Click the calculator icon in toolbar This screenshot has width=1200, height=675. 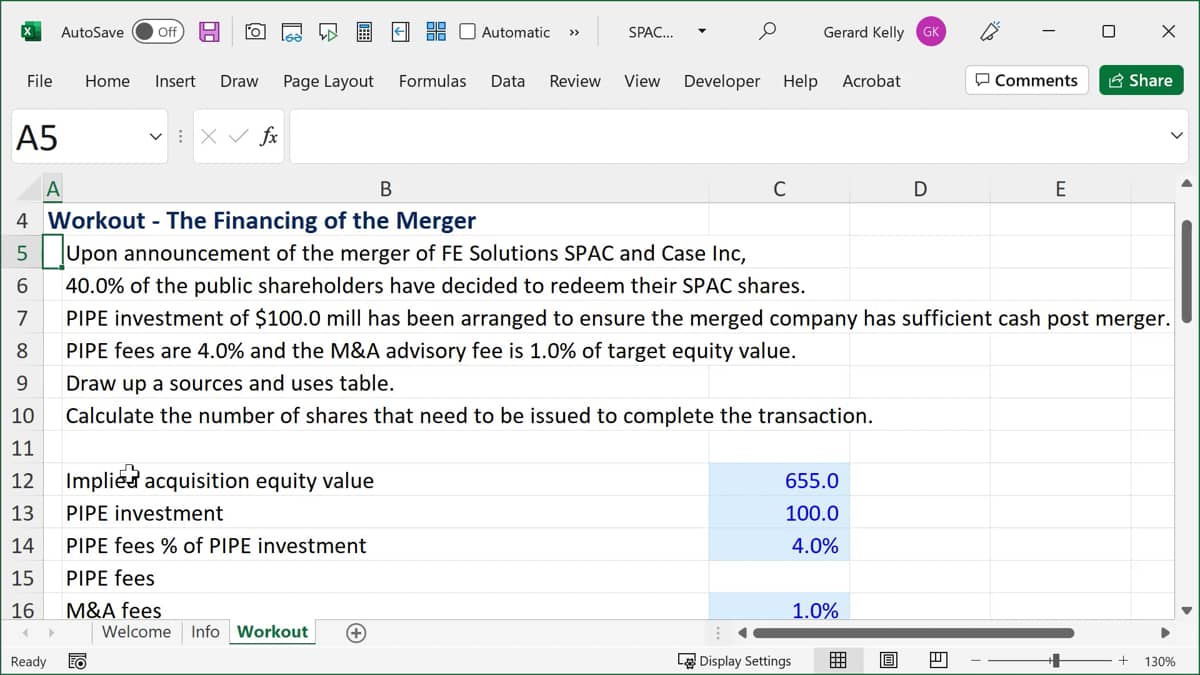365,32
